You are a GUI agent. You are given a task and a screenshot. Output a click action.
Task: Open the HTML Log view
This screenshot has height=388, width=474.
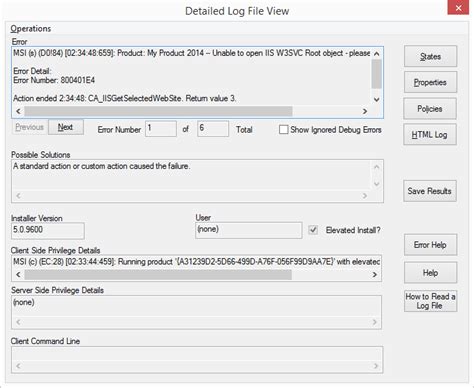430,135
